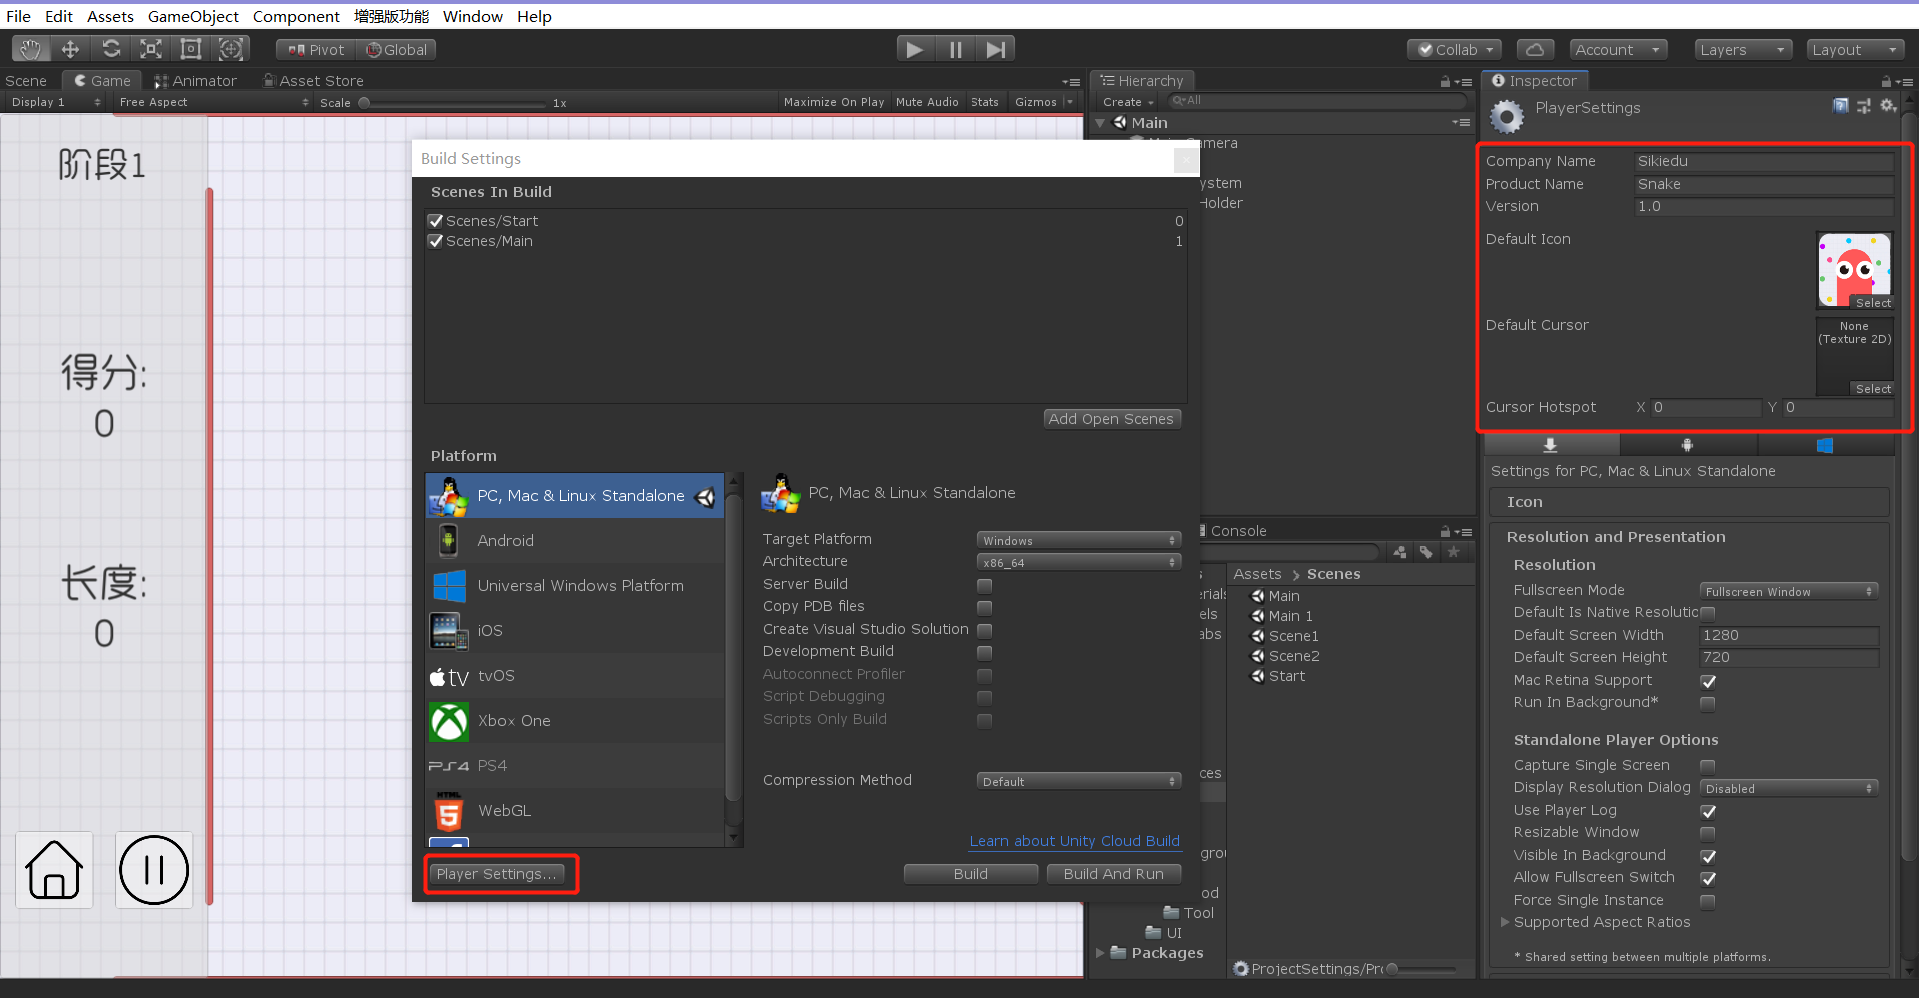Select the Rotate tool
The width and height of the screenshot is (1919, 998).
[111, 49]
